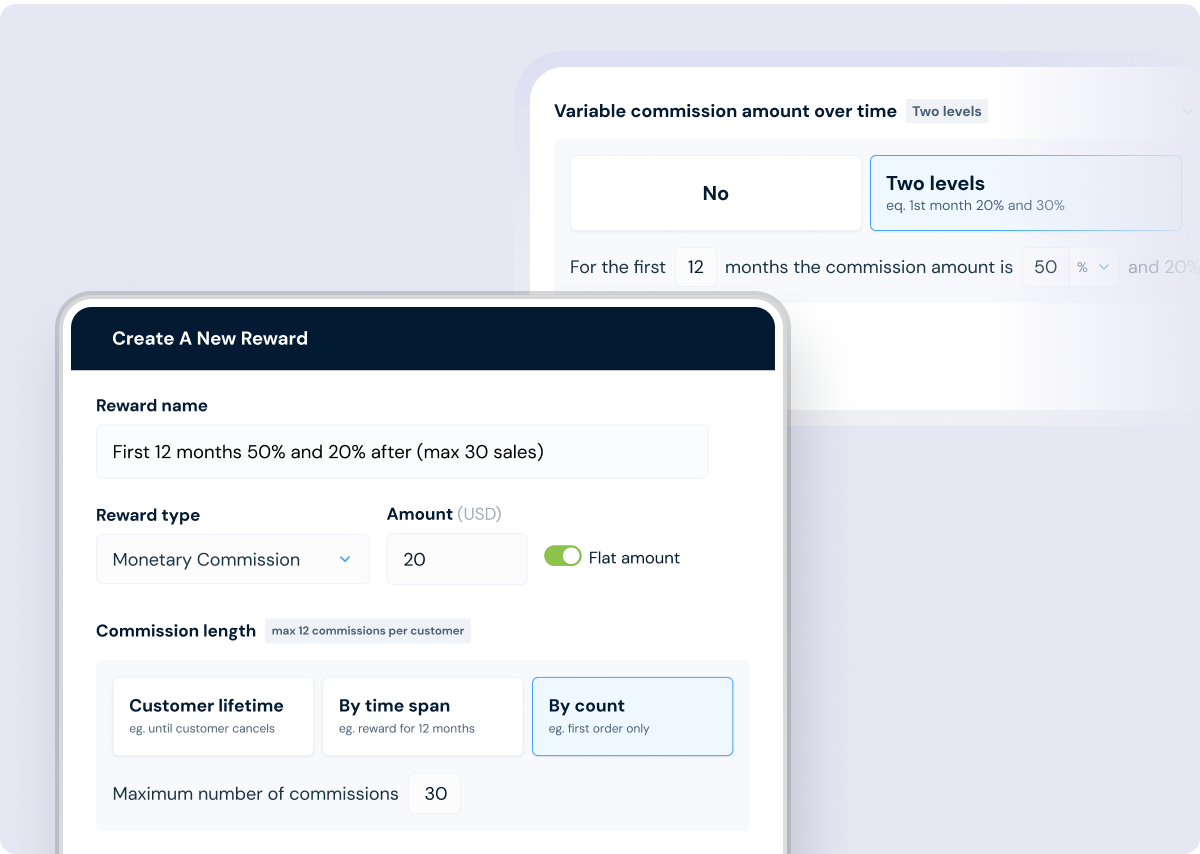
Task: Open the Reward type dropdown
Action: pos(233,559)
